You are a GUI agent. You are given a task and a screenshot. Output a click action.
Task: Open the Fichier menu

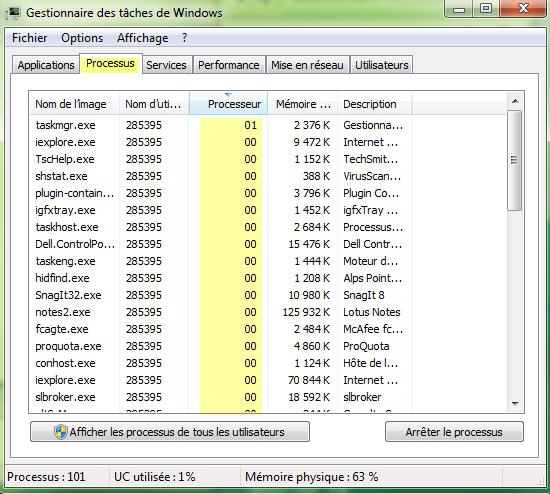(x=29, y=38)
